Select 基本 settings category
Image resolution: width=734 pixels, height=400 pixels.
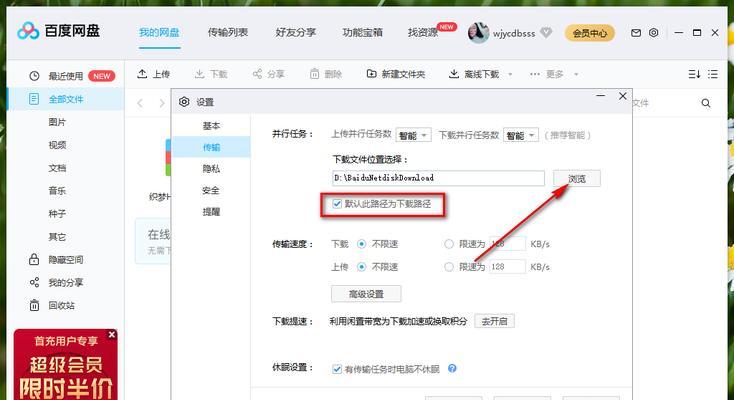pos(211,126)
